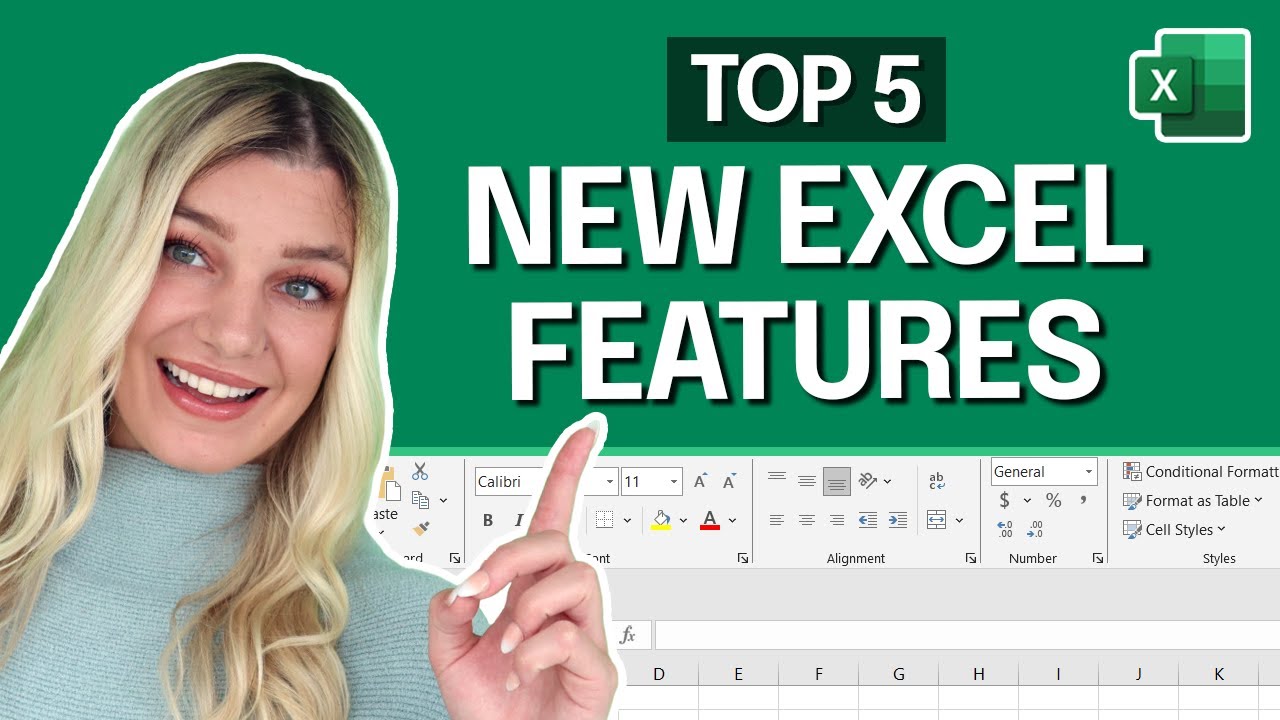Open the Accounting format dropdown arrow
This screenshot has width=1280, height=720.
click(1027, 500)
